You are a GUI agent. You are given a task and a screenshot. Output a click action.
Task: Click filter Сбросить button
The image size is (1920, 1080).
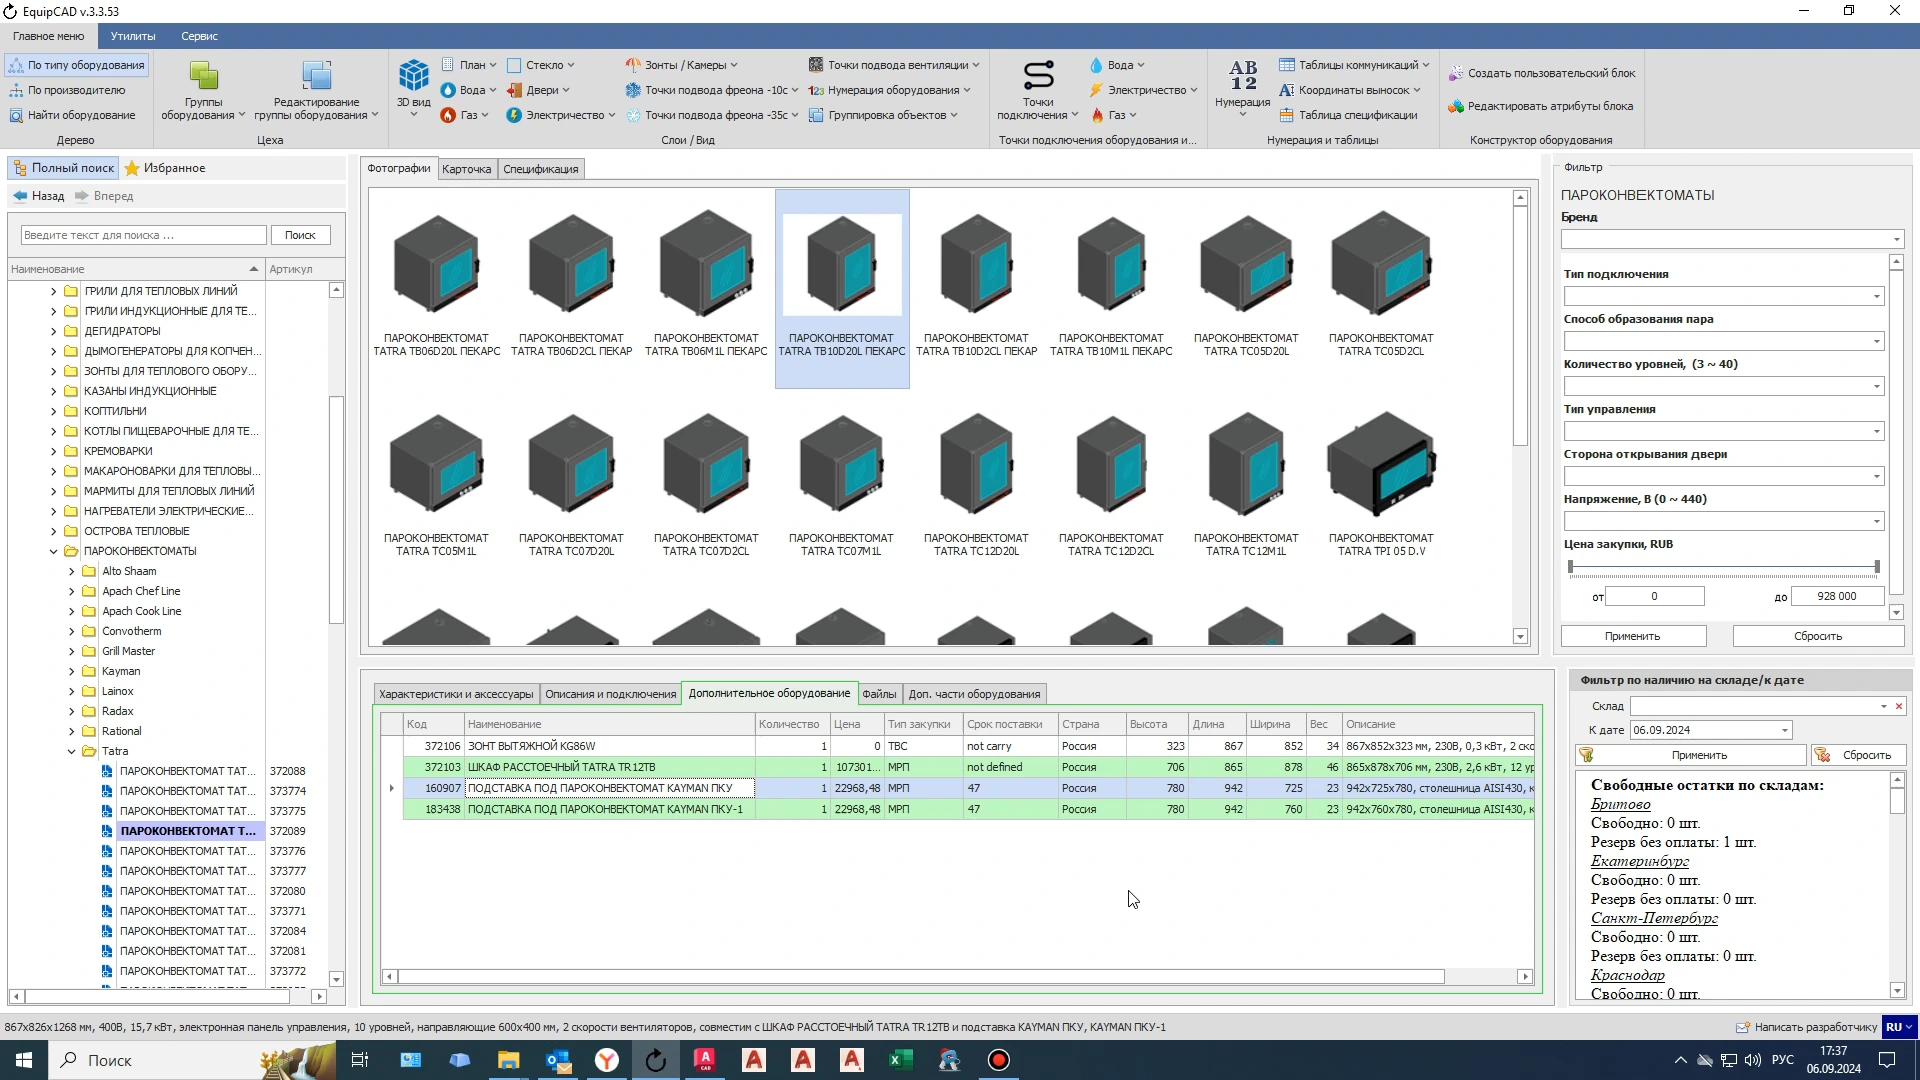(x=1817, y=636)
